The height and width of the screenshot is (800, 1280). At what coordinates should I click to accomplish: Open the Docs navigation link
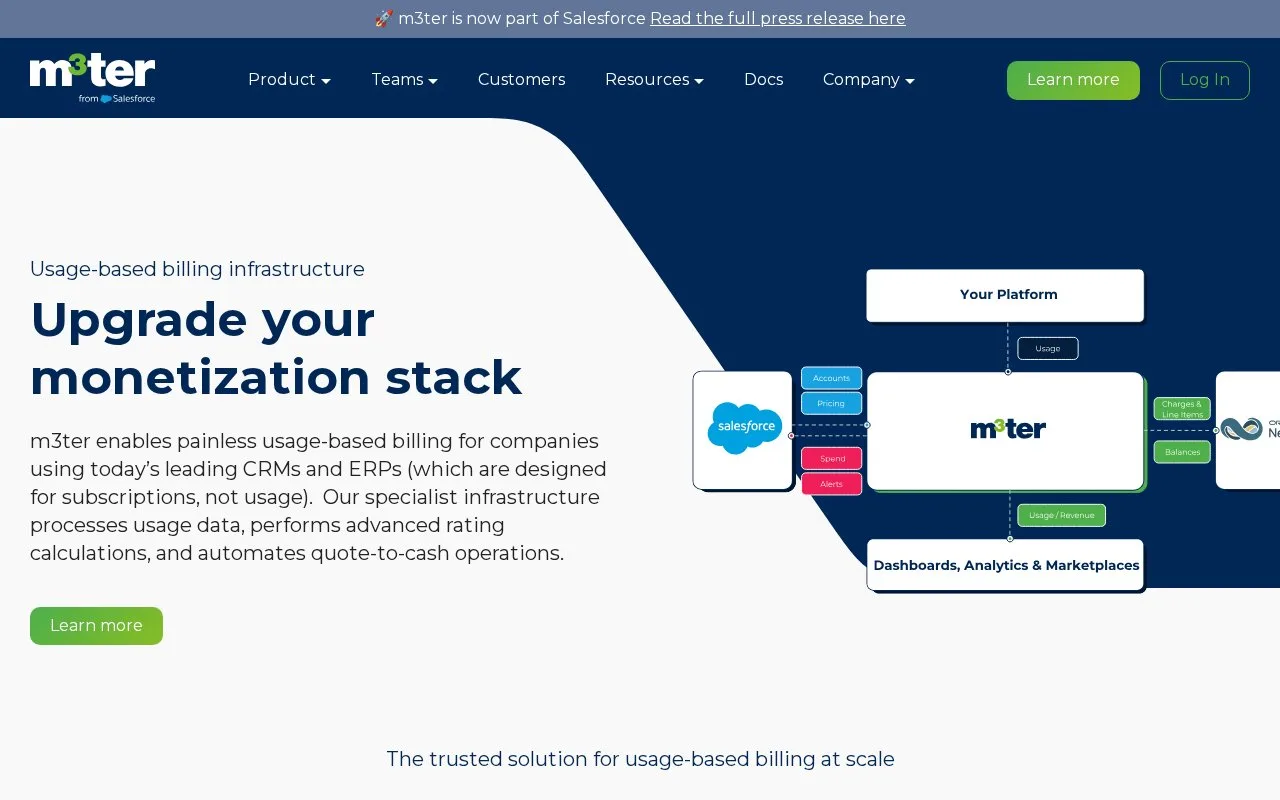click(x=764, y=80)
